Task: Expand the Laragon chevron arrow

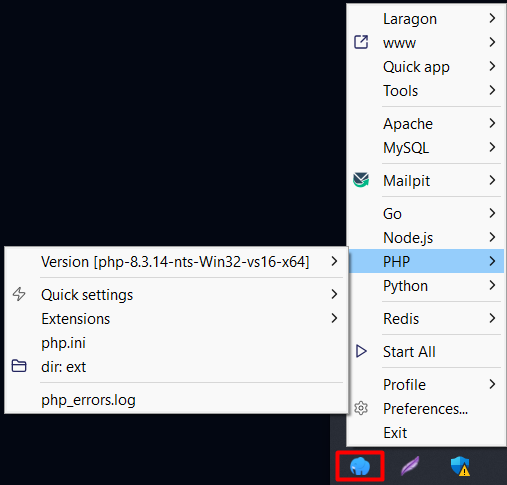Action: click(492, 18)
